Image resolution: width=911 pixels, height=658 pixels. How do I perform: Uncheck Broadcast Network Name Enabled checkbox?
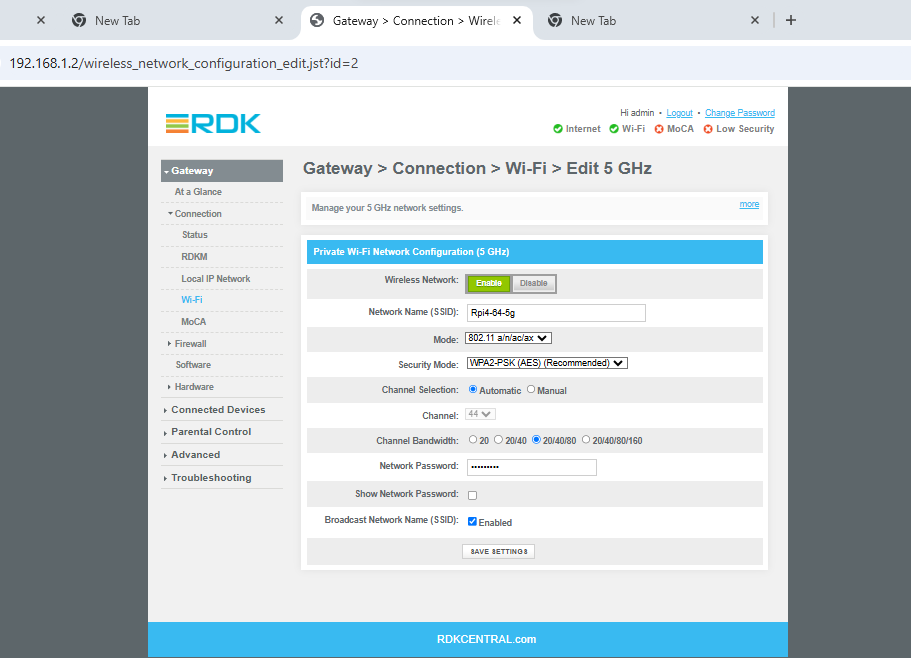coord(472,522)
